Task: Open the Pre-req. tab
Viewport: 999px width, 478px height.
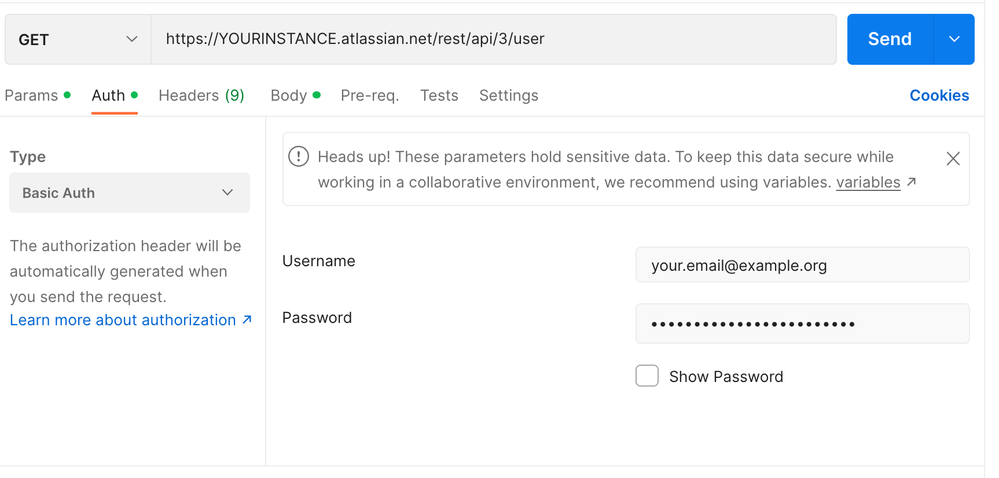Action: point(370,96)
